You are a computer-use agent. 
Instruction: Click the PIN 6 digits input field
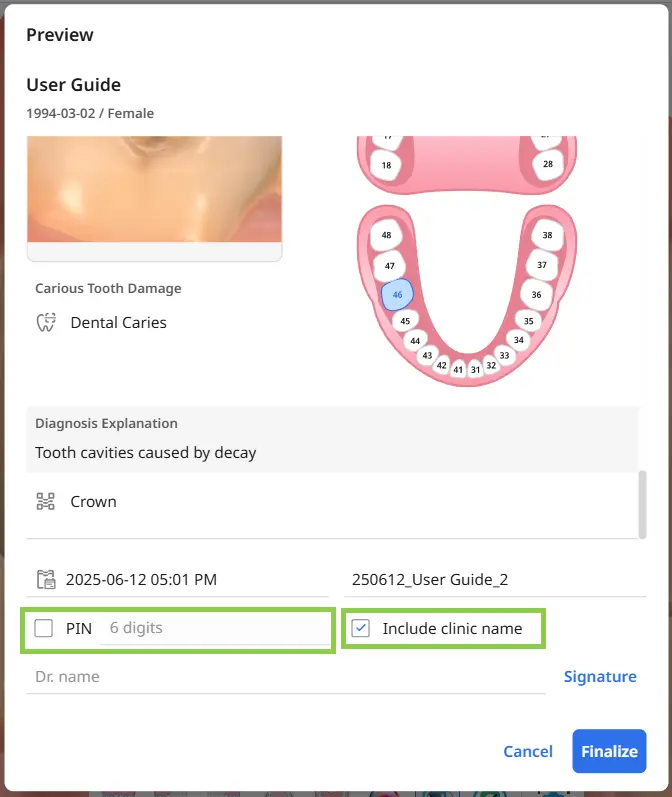pyautogui.click(x=215, y=628)
